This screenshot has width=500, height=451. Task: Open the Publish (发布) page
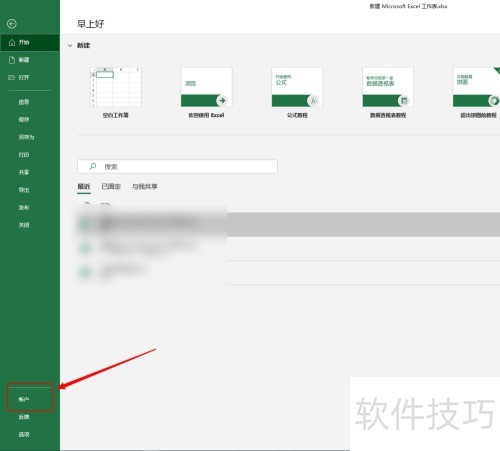pos(24,208)
